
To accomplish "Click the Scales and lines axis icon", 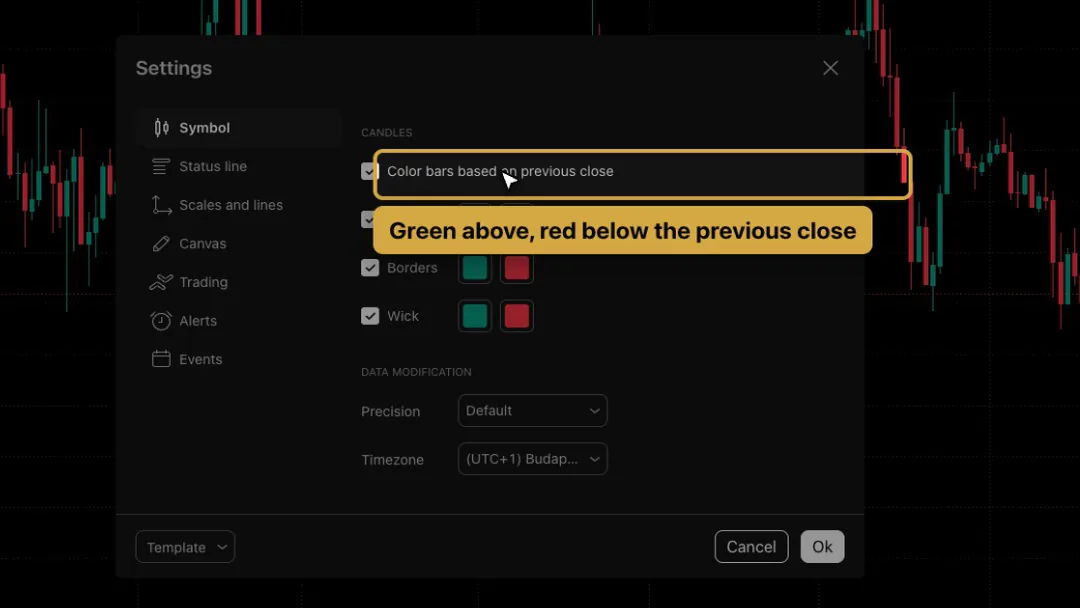I will point(161,205).
